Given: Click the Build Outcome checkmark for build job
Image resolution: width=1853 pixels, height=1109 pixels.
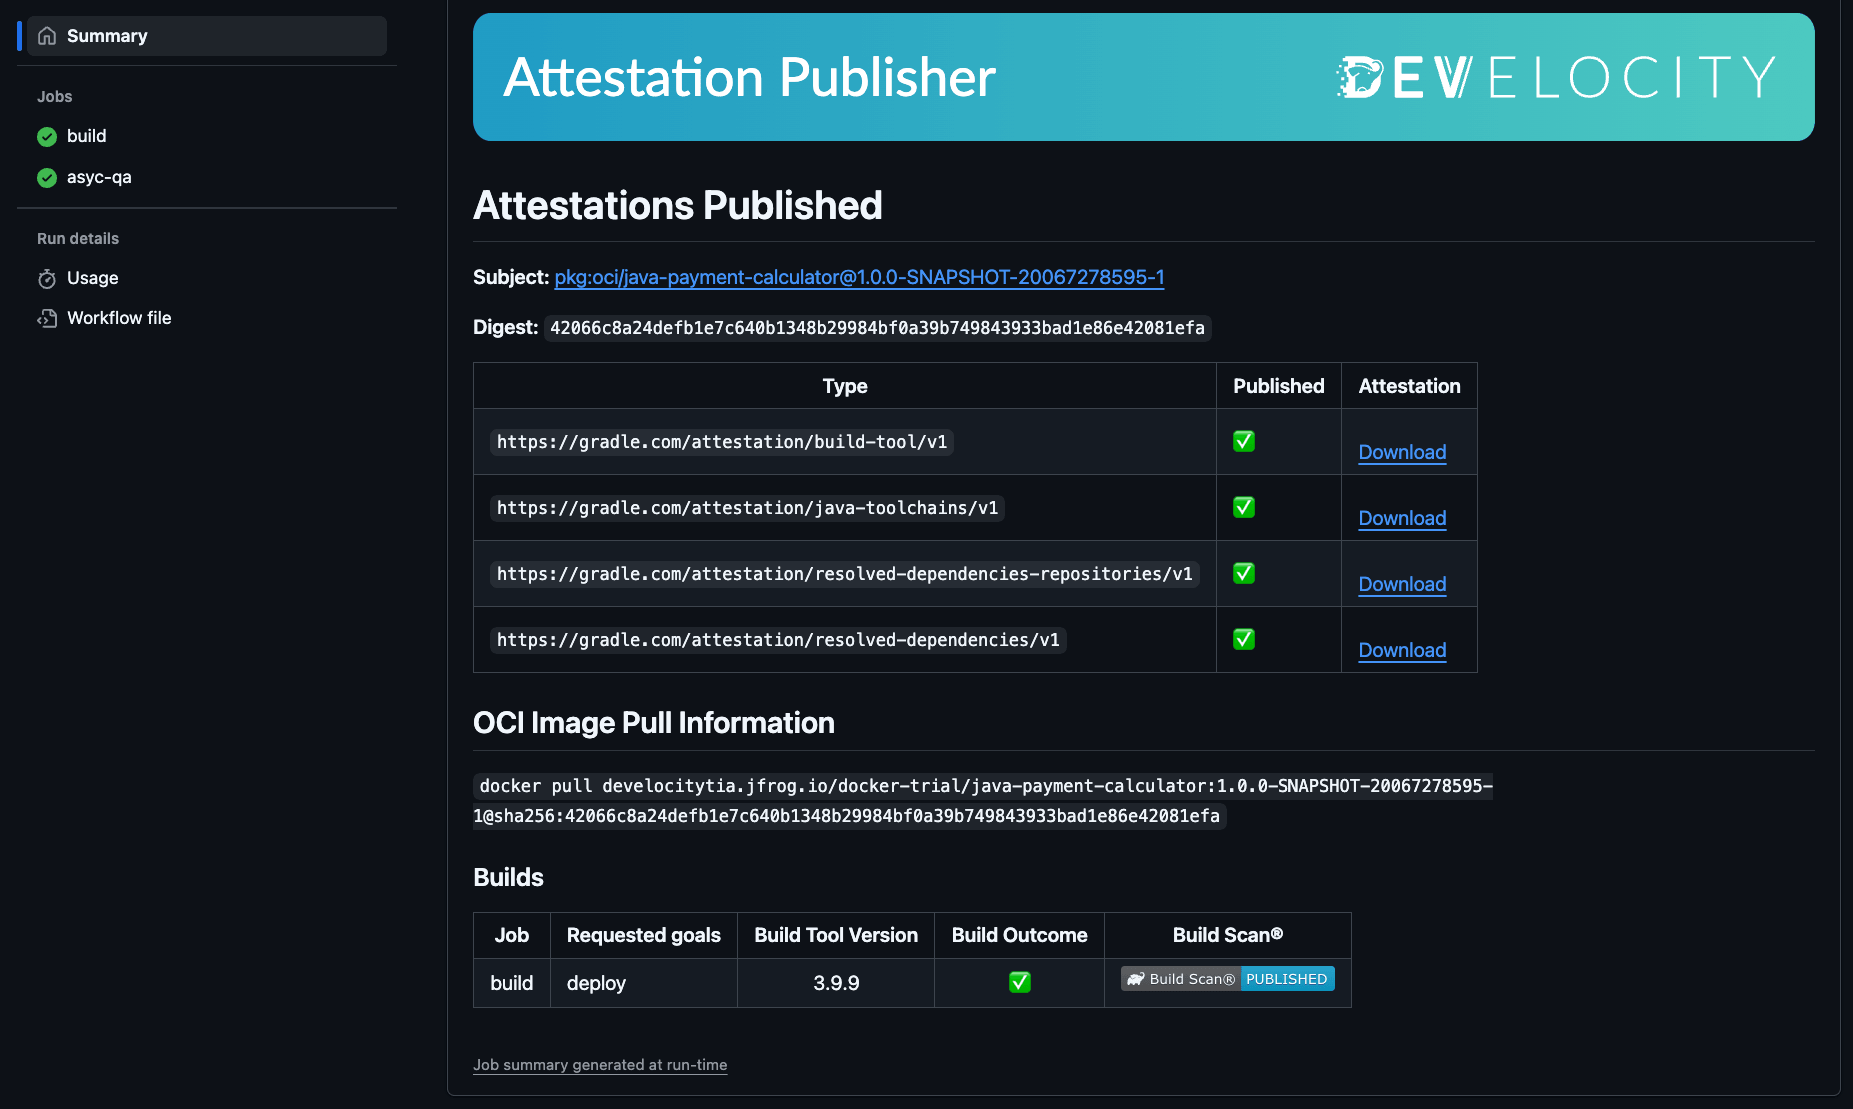Looking at the screenshot, I should point(1018,982).
